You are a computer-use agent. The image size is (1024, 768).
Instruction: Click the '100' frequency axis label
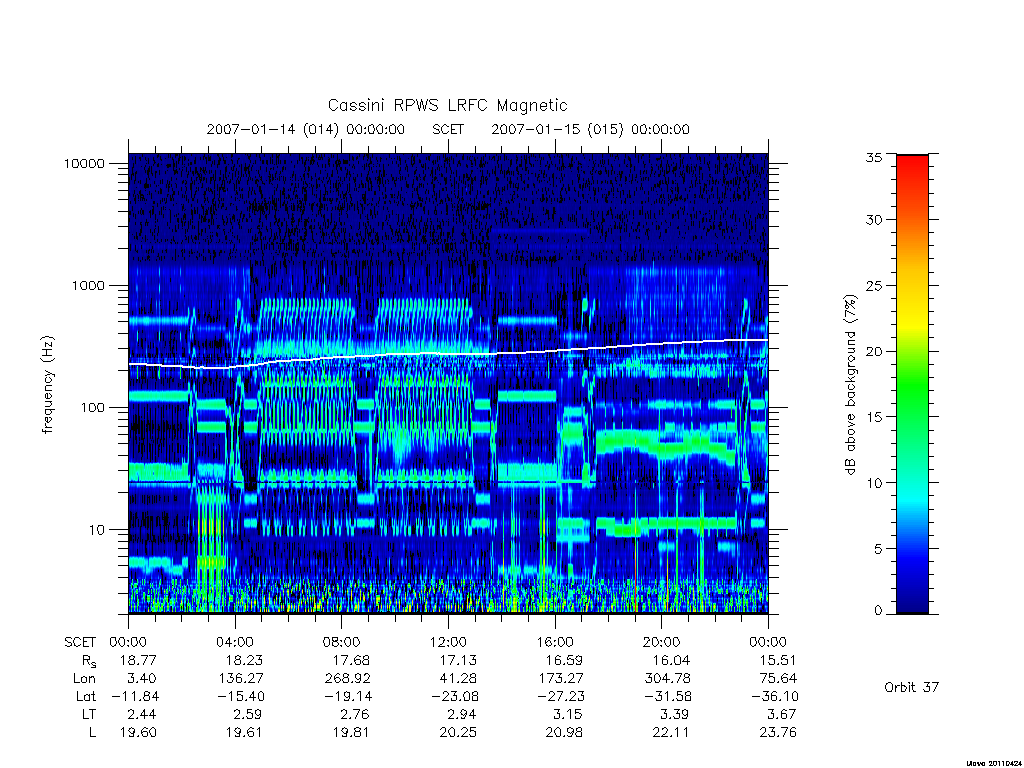point(92,408)
